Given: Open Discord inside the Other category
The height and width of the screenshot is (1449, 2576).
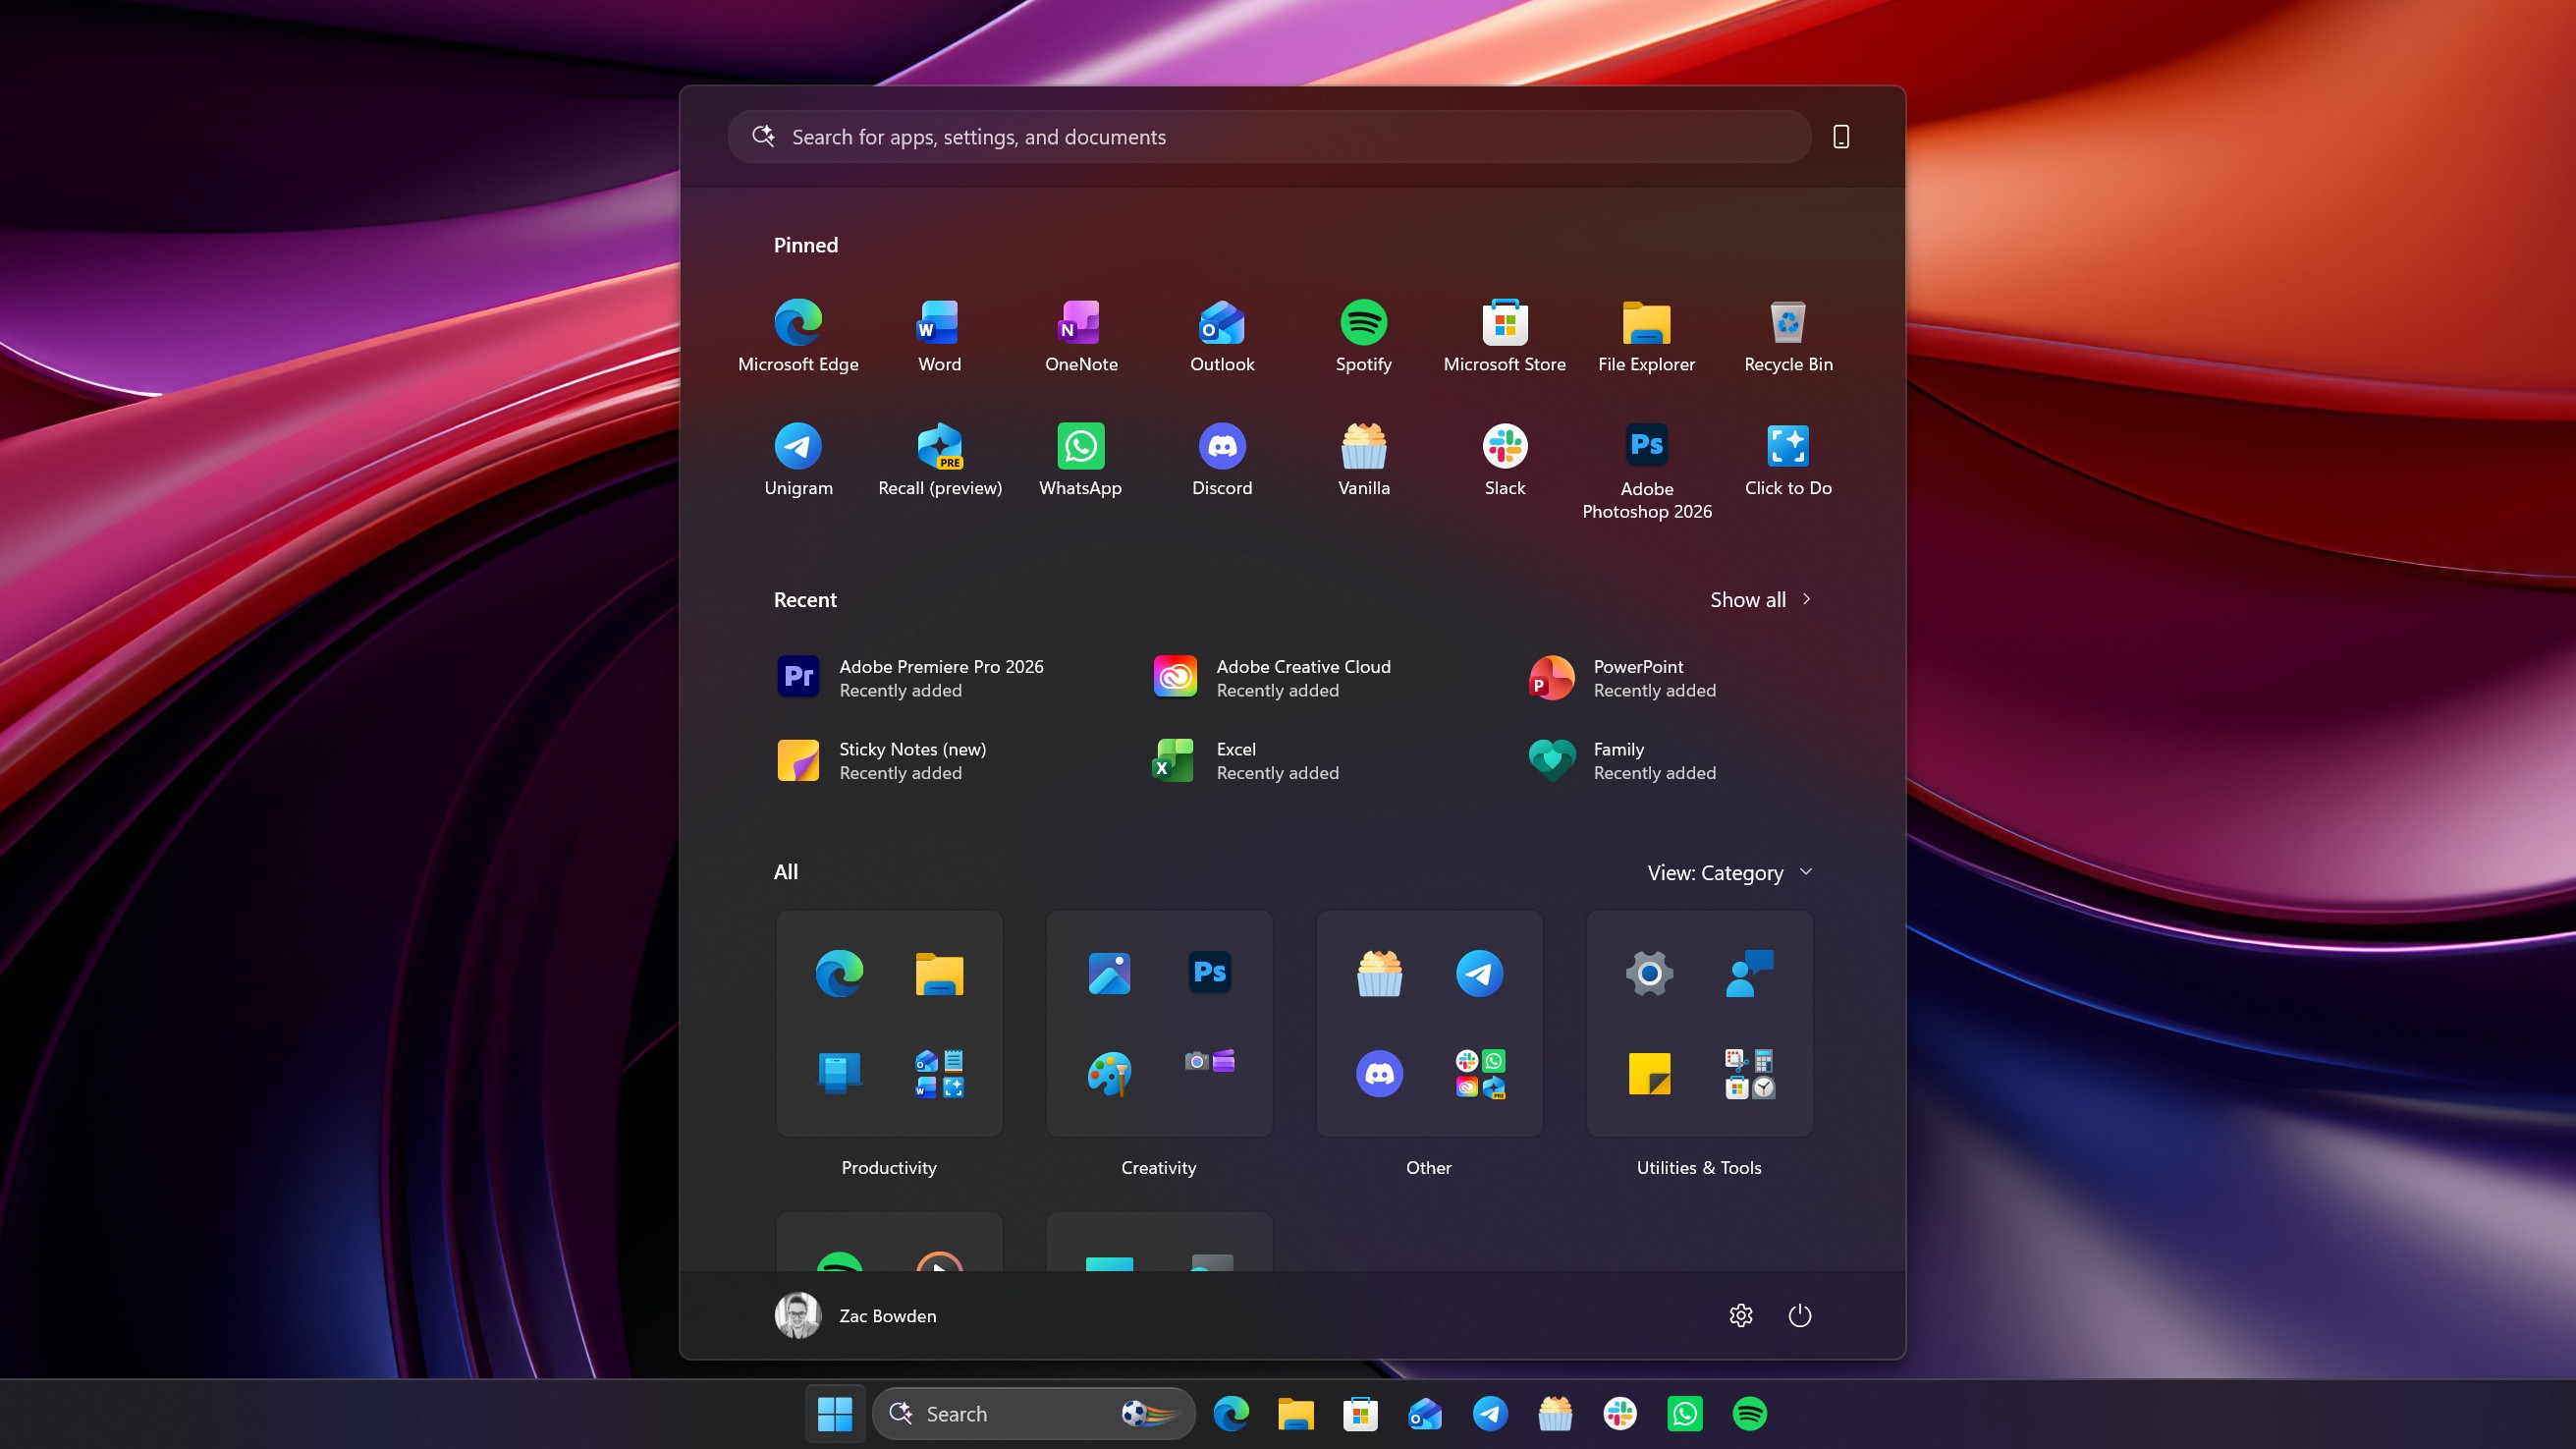Looking at the screenshot, I should [1379, 1074].
